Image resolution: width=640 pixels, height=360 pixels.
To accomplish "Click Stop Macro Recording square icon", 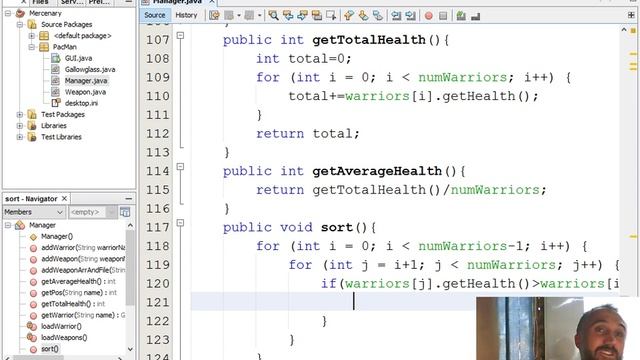I will click(443, 16).
